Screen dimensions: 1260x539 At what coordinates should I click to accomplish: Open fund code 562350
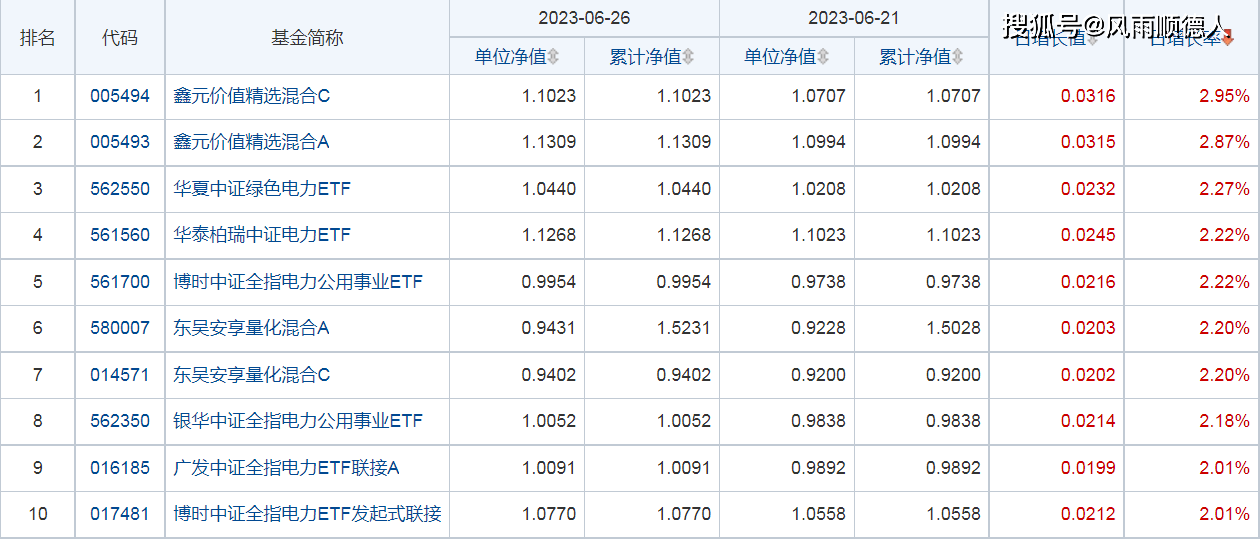(x=120, y=421)
